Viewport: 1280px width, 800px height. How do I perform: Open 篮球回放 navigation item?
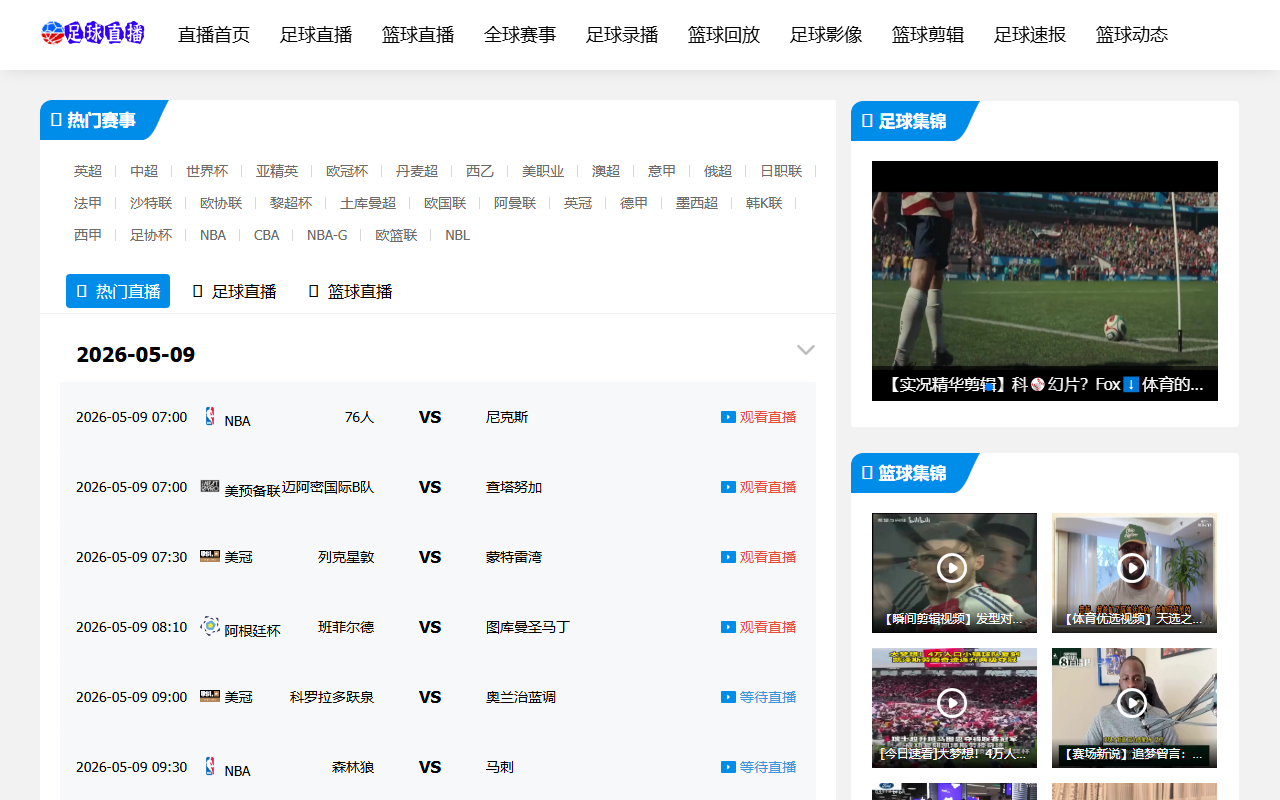tap(724, 35)
